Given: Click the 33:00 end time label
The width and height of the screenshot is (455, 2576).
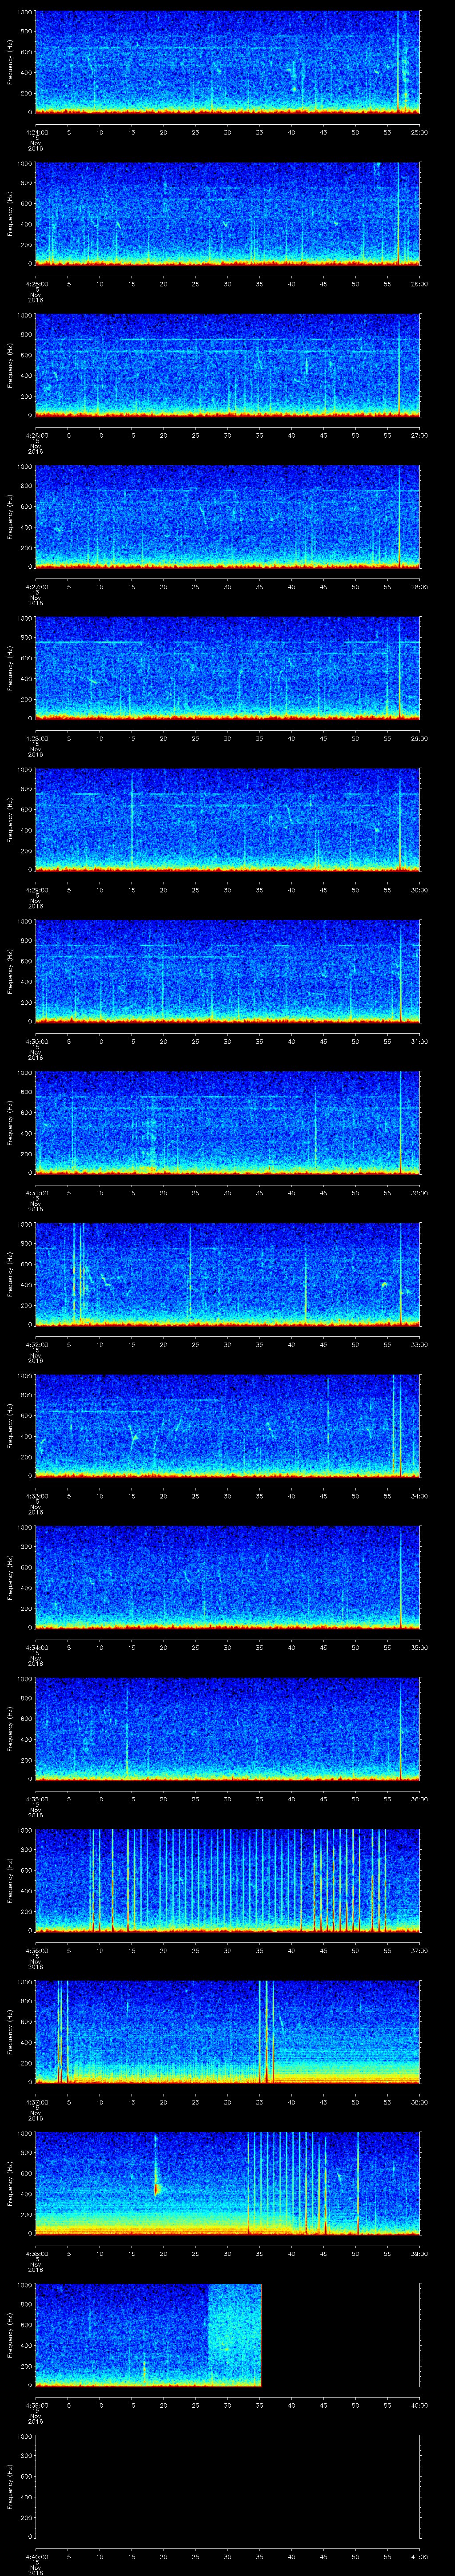Looking at the screenshot, I should tap(419, 1344).
